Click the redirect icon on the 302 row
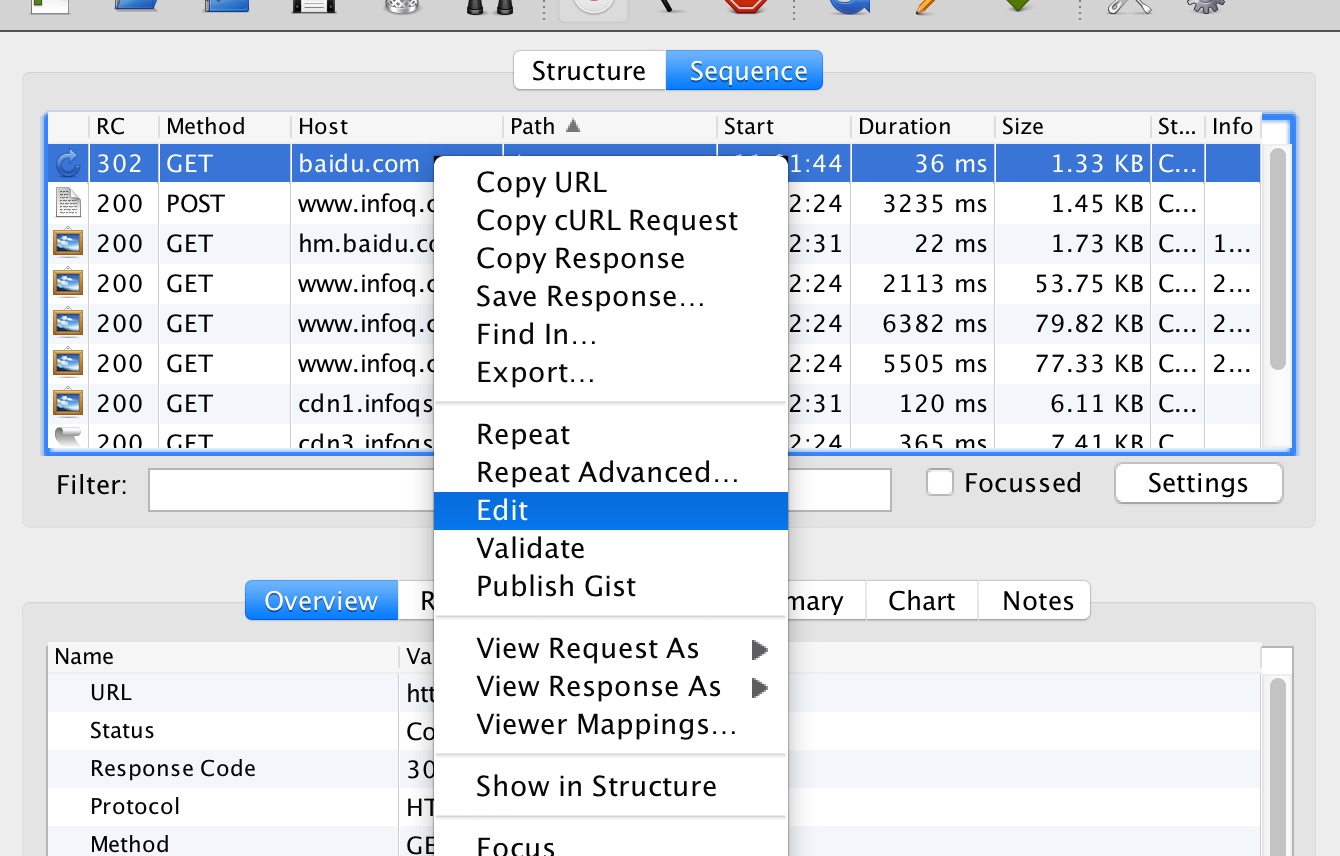Screen dimensions: 1340x856 [67, 164]
